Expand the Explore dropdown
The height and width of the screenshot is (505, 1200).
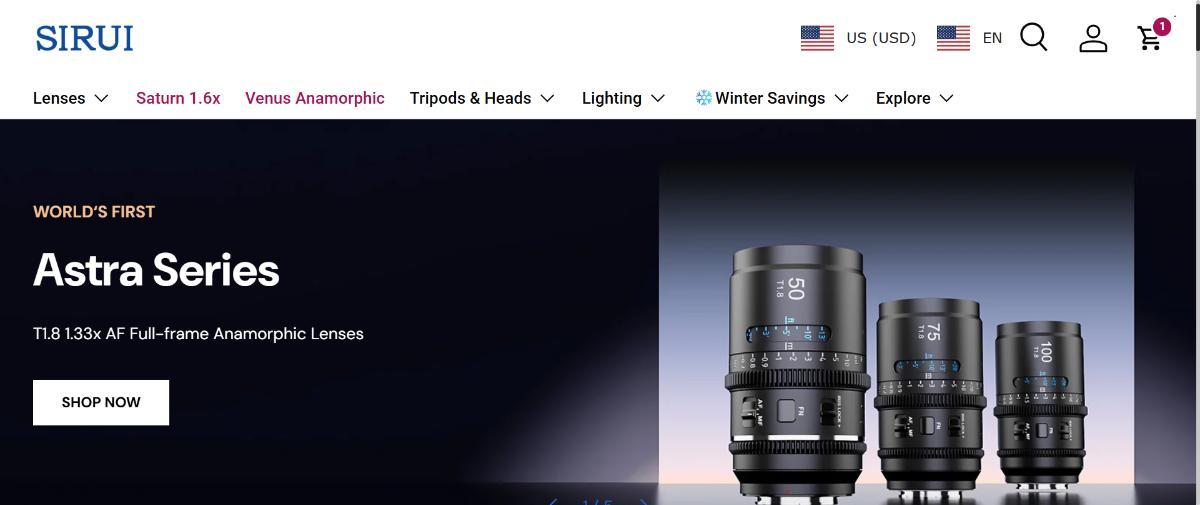click(x=914, y=98)
